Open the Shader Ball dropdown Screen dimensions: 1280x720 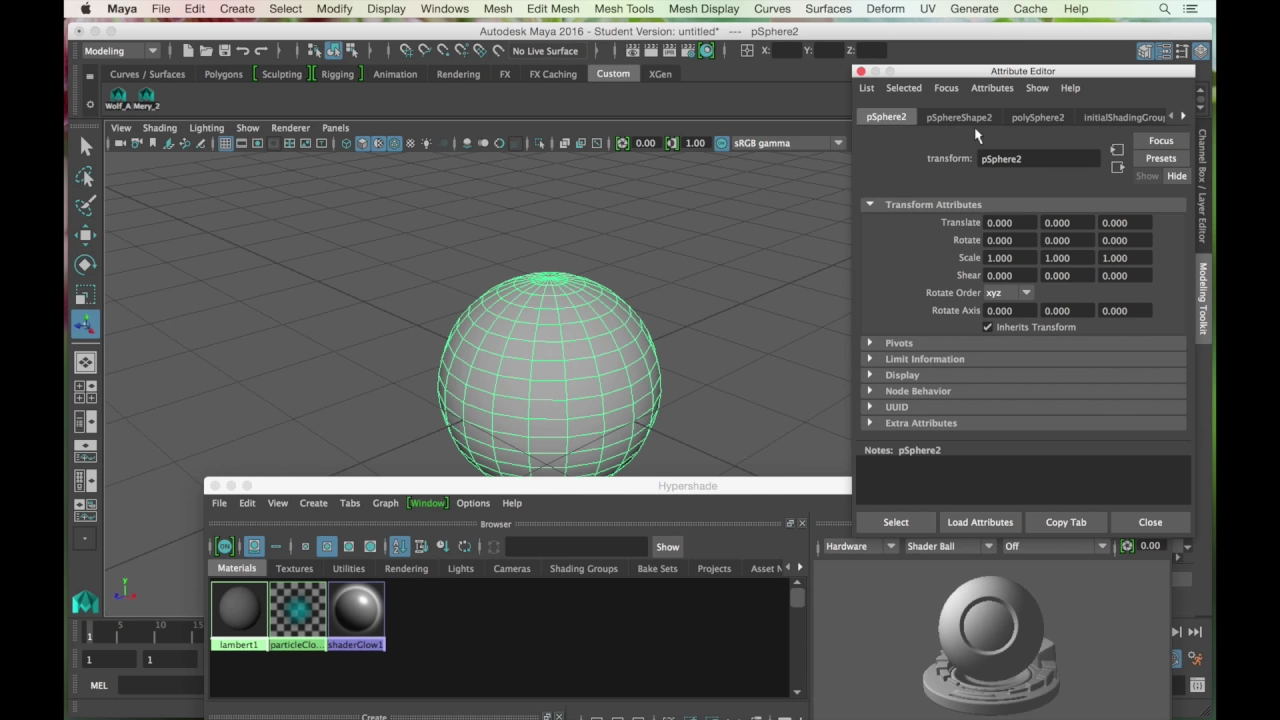point(949,546)
